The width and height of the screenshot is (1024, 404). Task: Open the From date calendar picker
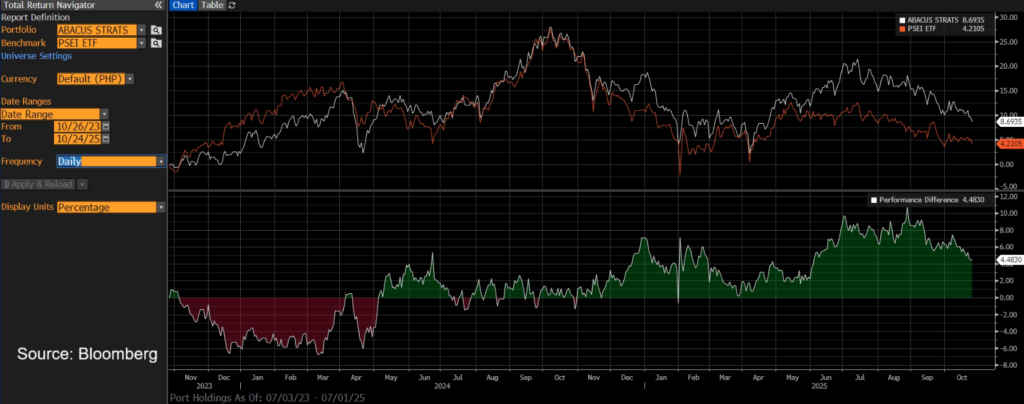click(x=106, y=126)
